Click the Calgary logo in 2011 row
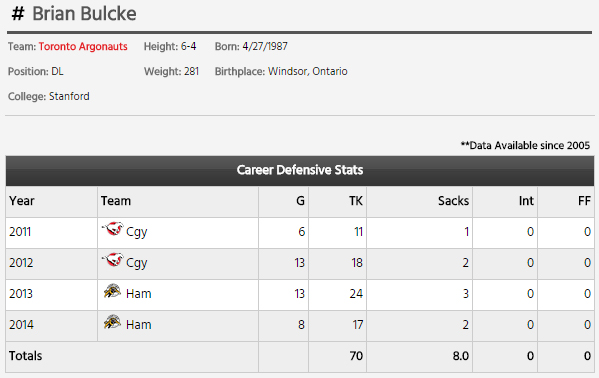 [x=113, y=229]
